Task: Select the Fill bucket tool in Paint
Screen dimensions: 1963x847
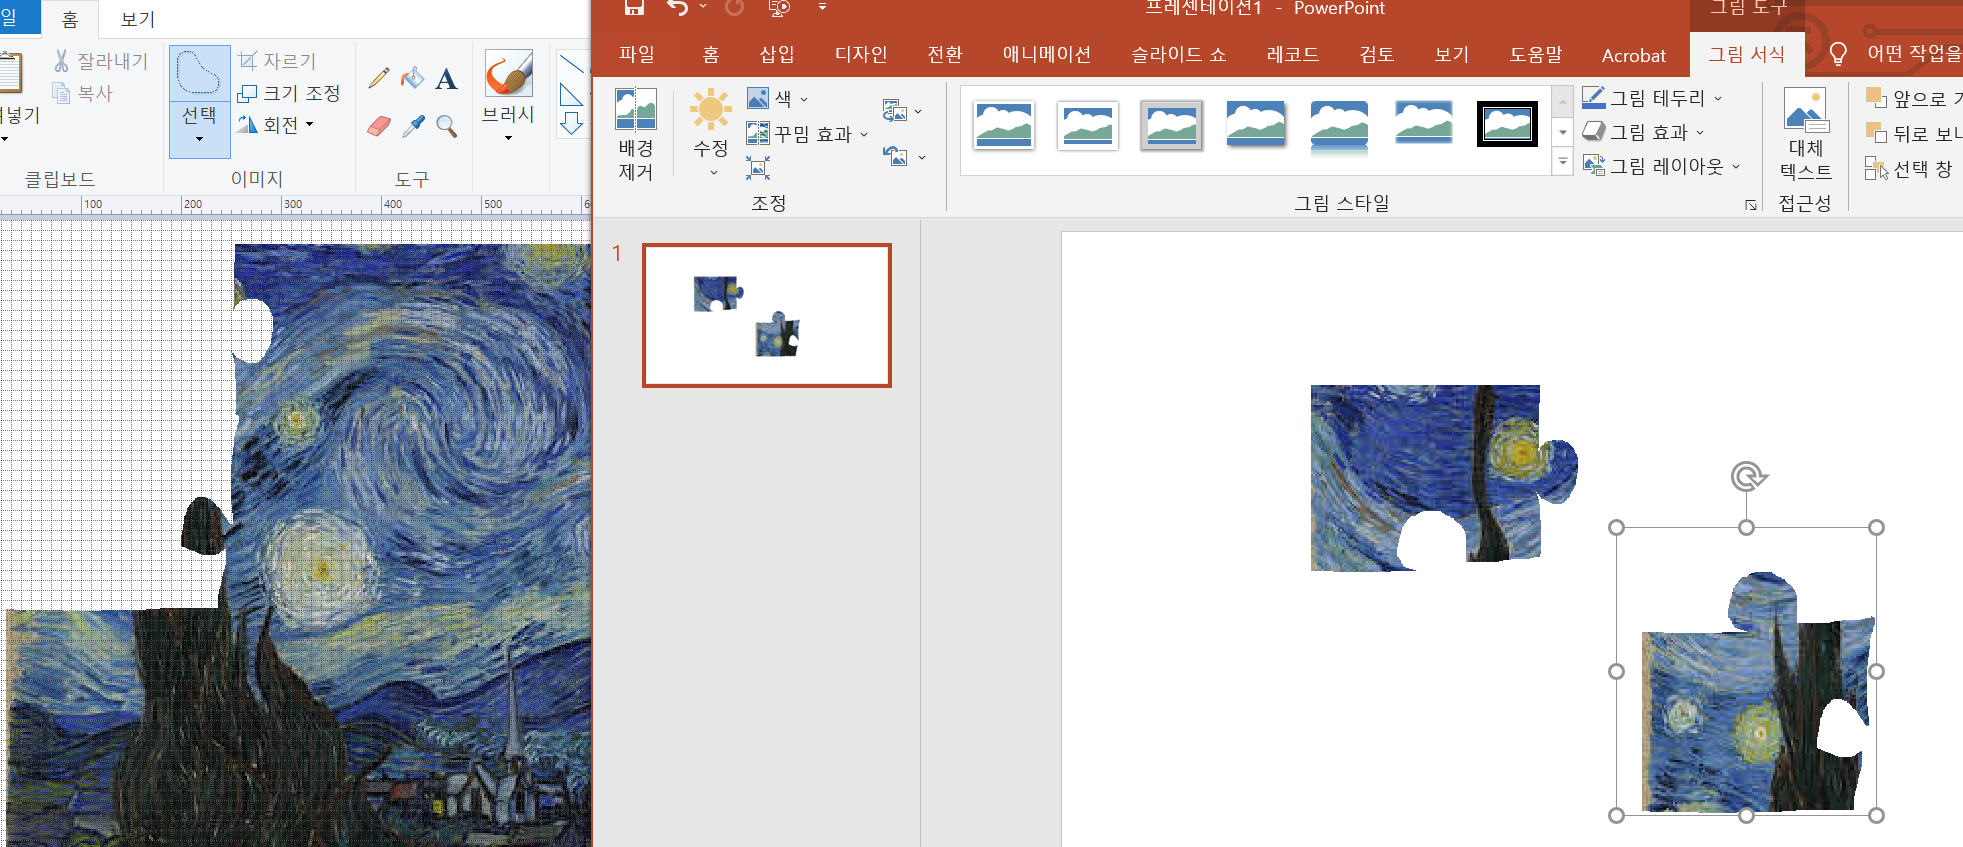Action: point(412,78)
